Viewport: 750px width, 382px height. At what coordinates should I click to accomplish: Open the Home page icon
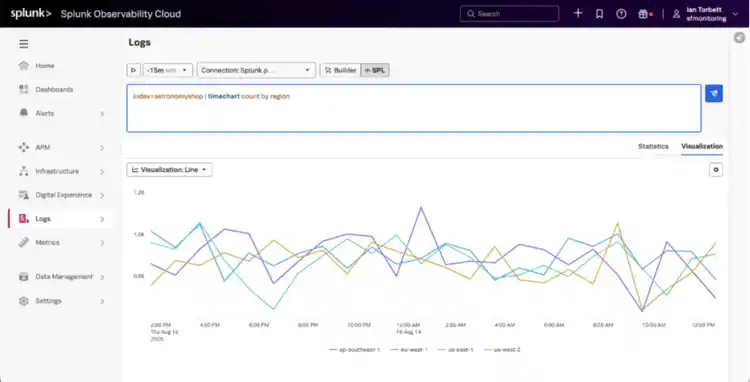[x=23, y=65]
